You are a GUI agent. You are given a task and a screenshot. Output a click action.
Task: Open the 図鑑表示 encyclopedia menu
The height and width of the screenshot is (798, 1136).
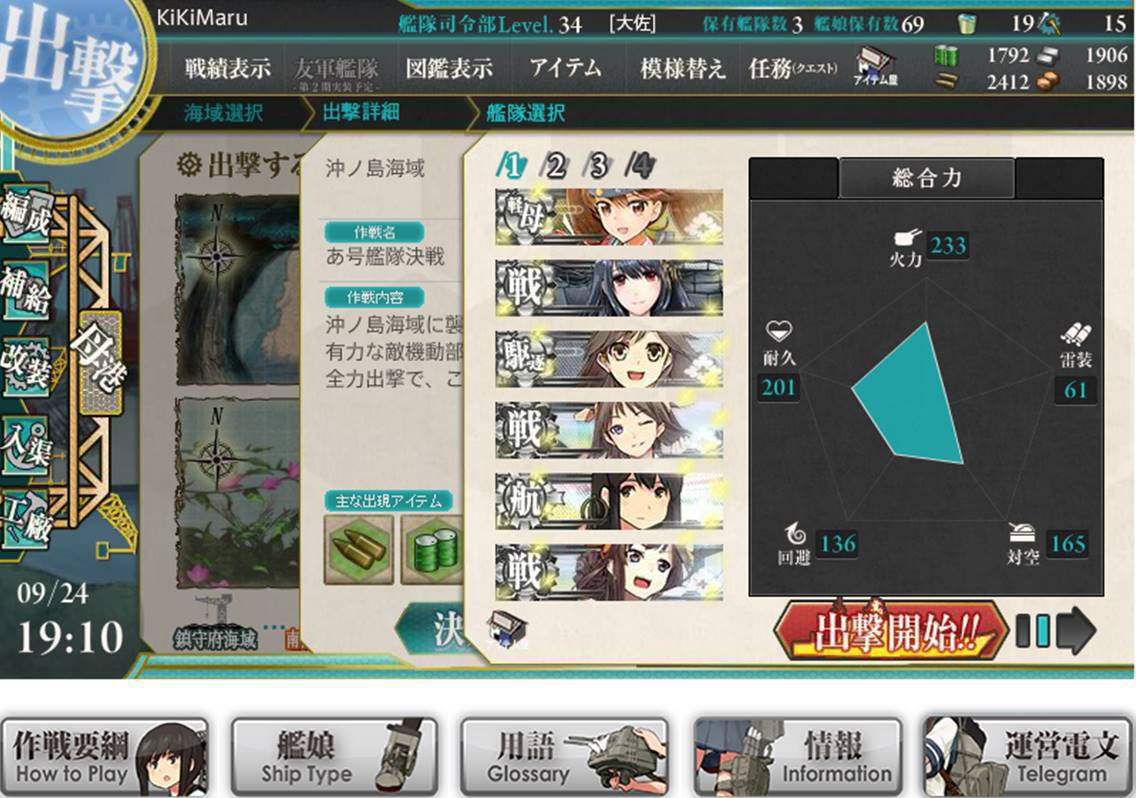pos(449,69)
